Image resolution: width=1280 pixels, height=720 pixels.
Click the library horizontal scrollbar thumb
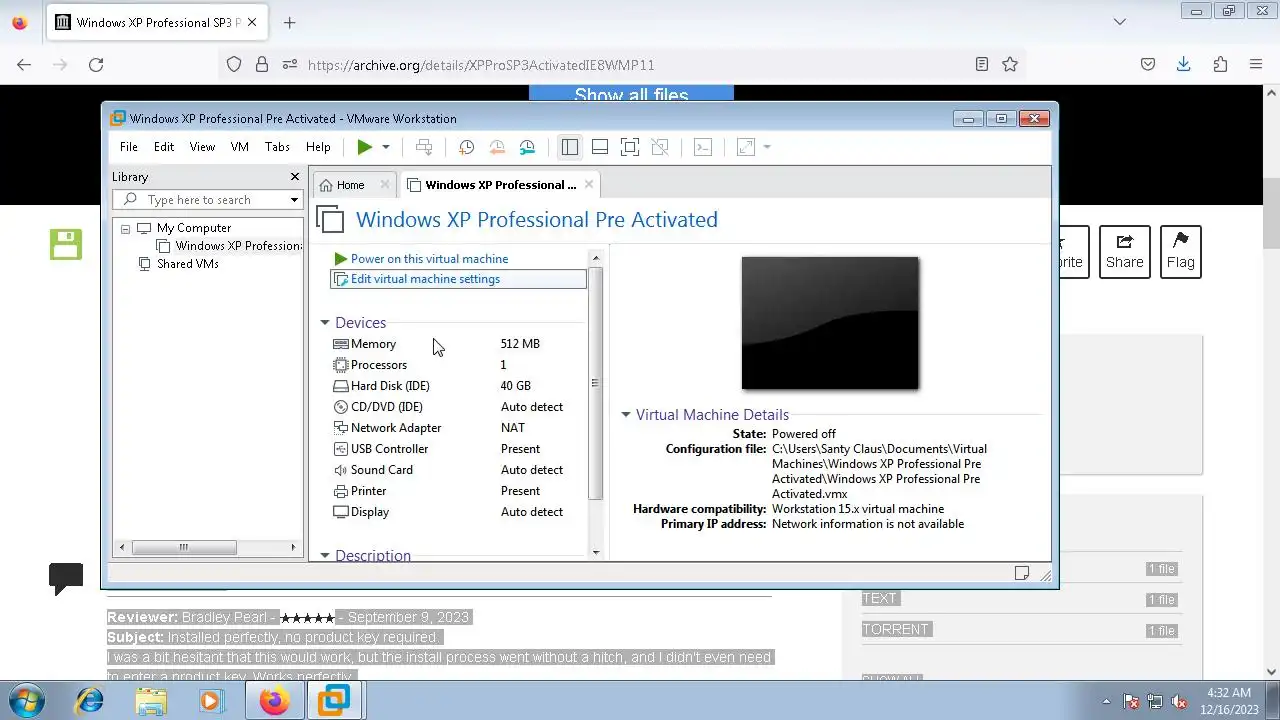coord(184,547)
